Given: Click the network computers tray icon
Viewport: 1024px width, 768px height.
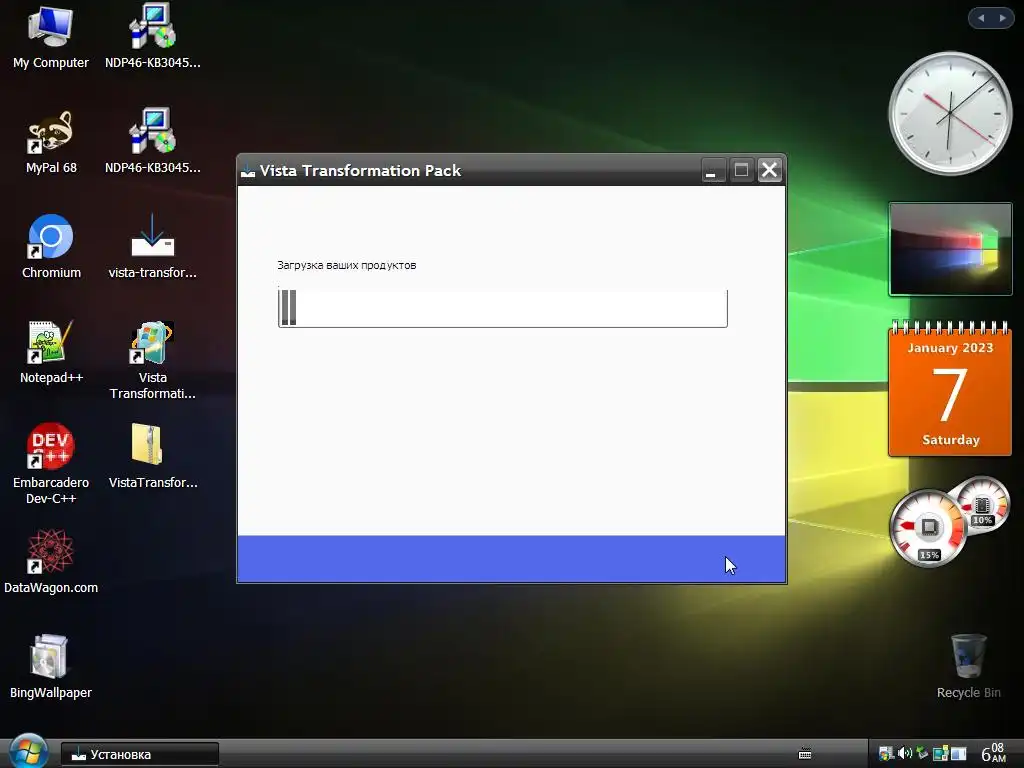Looking at the screenshot, I should [940, 754].
